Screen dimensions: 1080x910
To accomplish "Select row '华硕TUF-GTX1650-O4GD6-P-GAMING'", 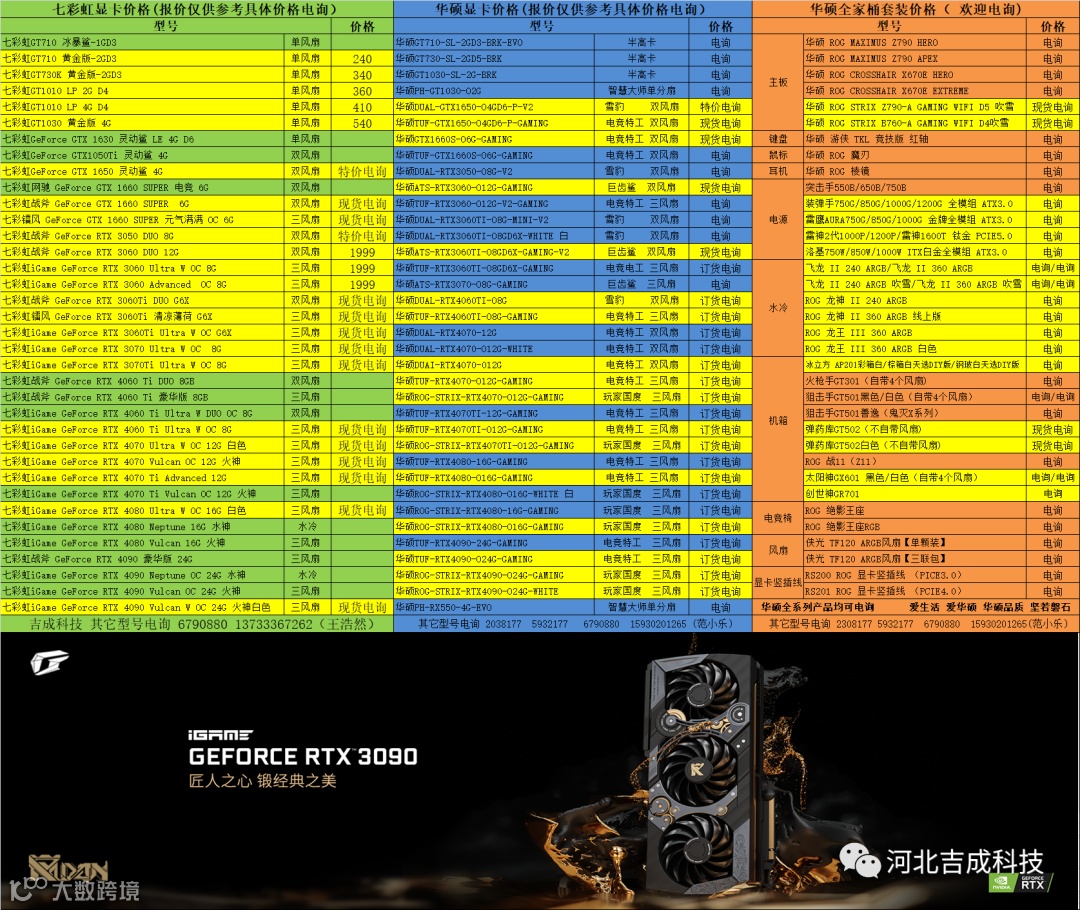I will coord(572,123).
